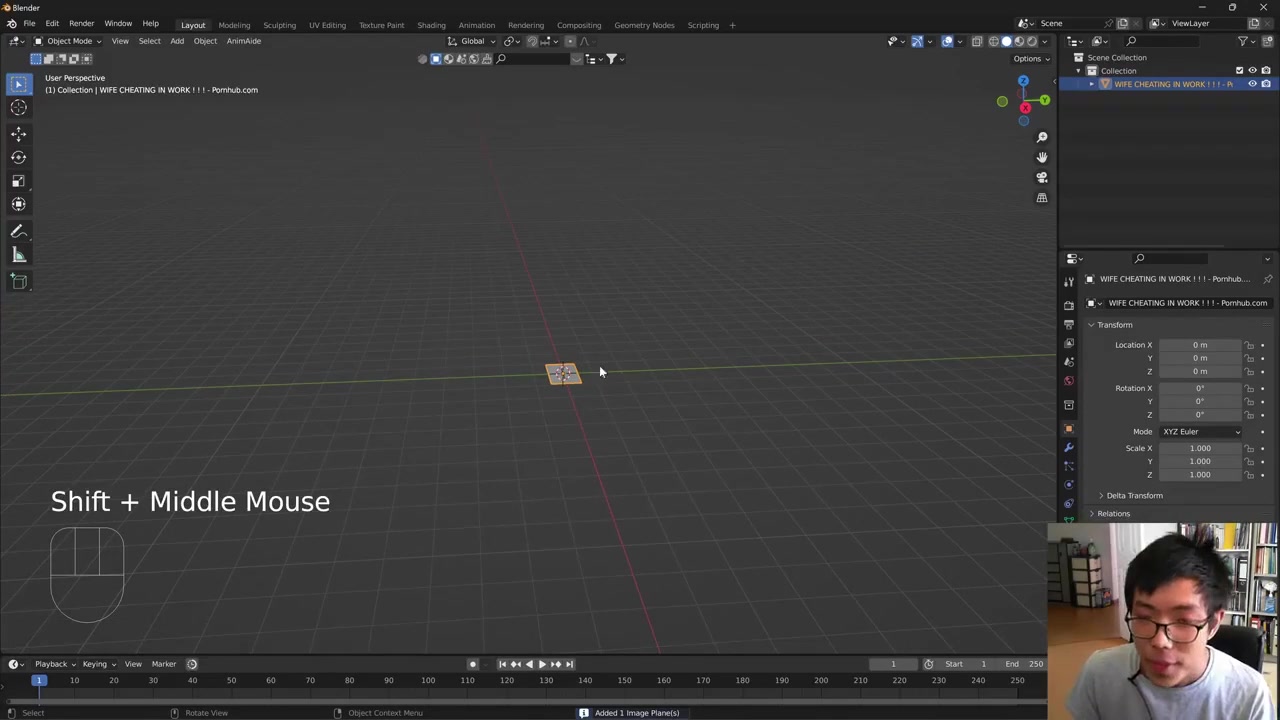
Task: Select the Cursor tool
Action: pyautogui.click(x=18, y=108)
